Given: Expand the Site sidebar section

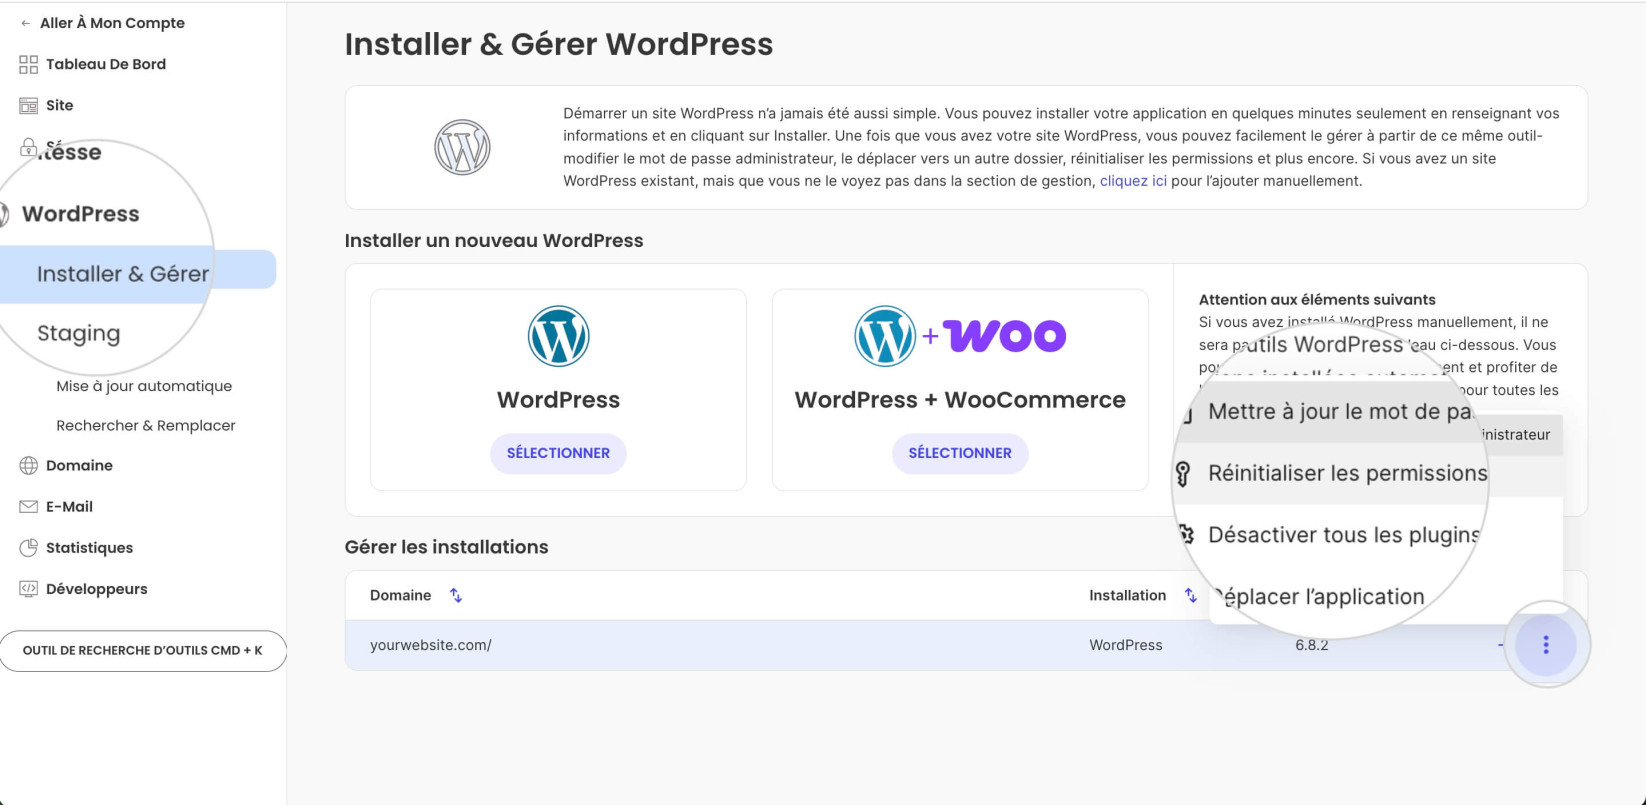Looking at the screenshot, I should pos(60,105).
